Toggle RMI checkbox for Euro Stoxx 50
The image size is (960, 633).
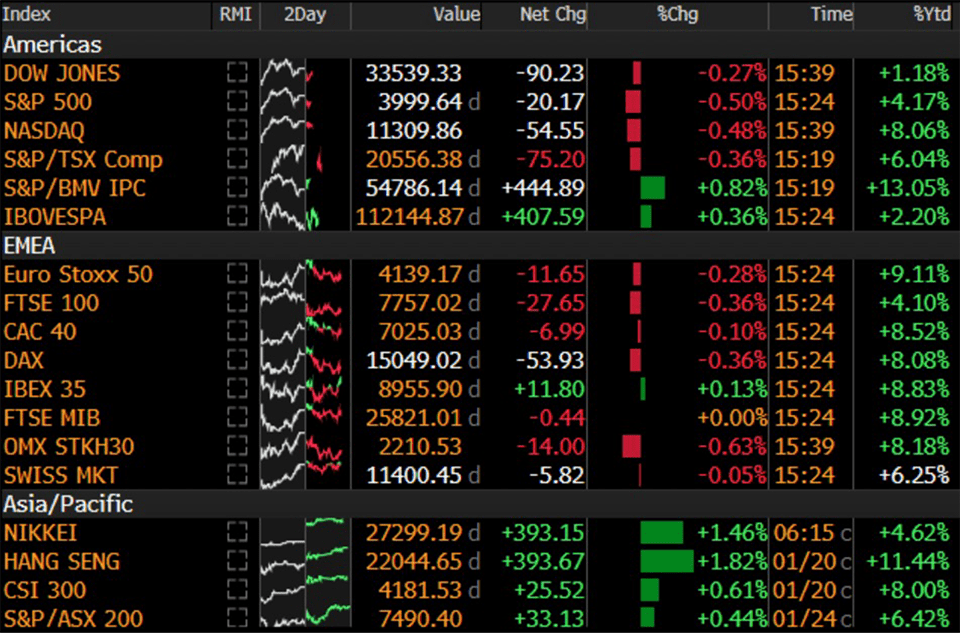(x=237, y=274)
